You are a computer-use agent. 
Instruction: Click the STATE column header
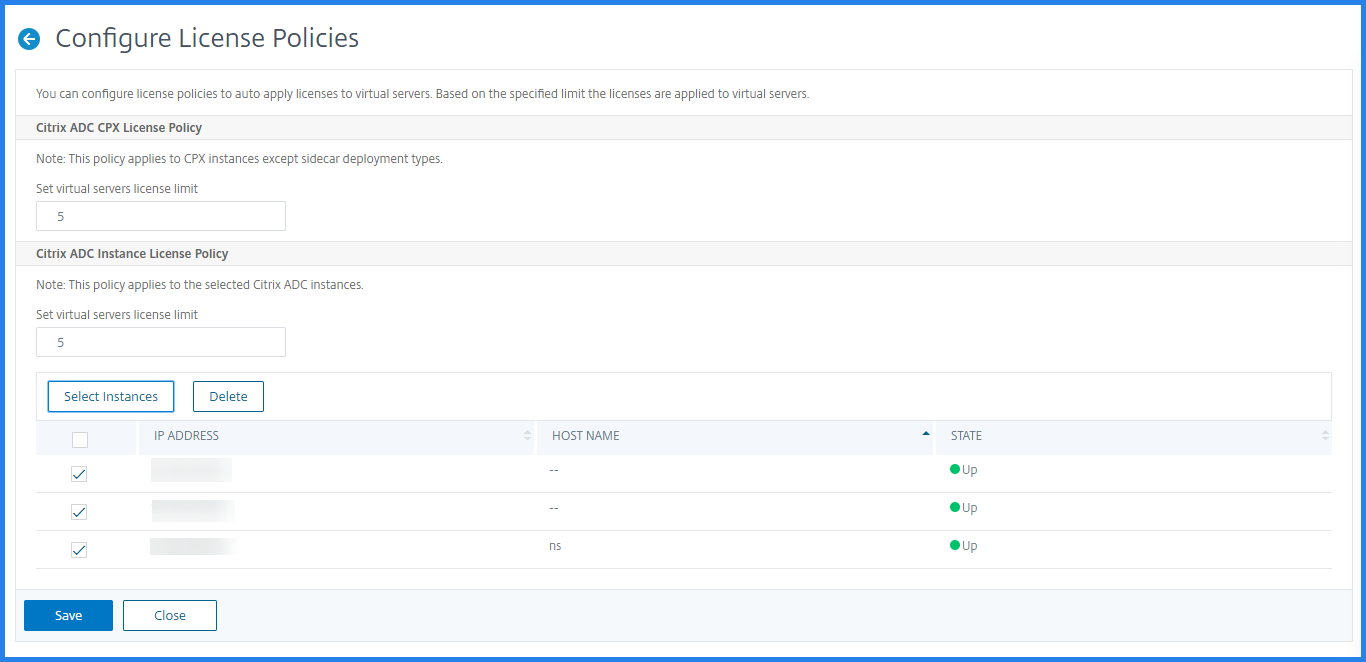(966, 436)
